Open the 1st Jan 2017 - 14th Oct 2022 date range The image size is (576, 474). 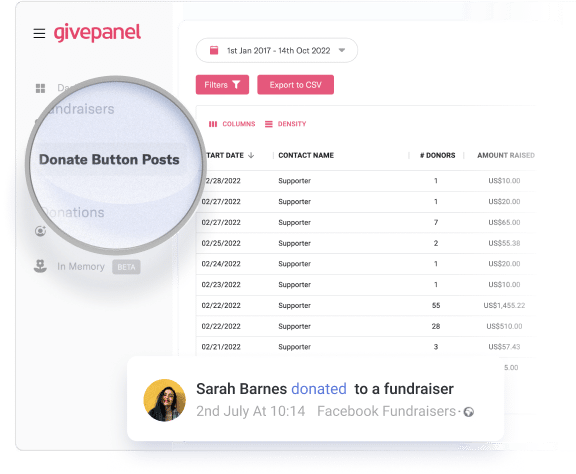277,50
